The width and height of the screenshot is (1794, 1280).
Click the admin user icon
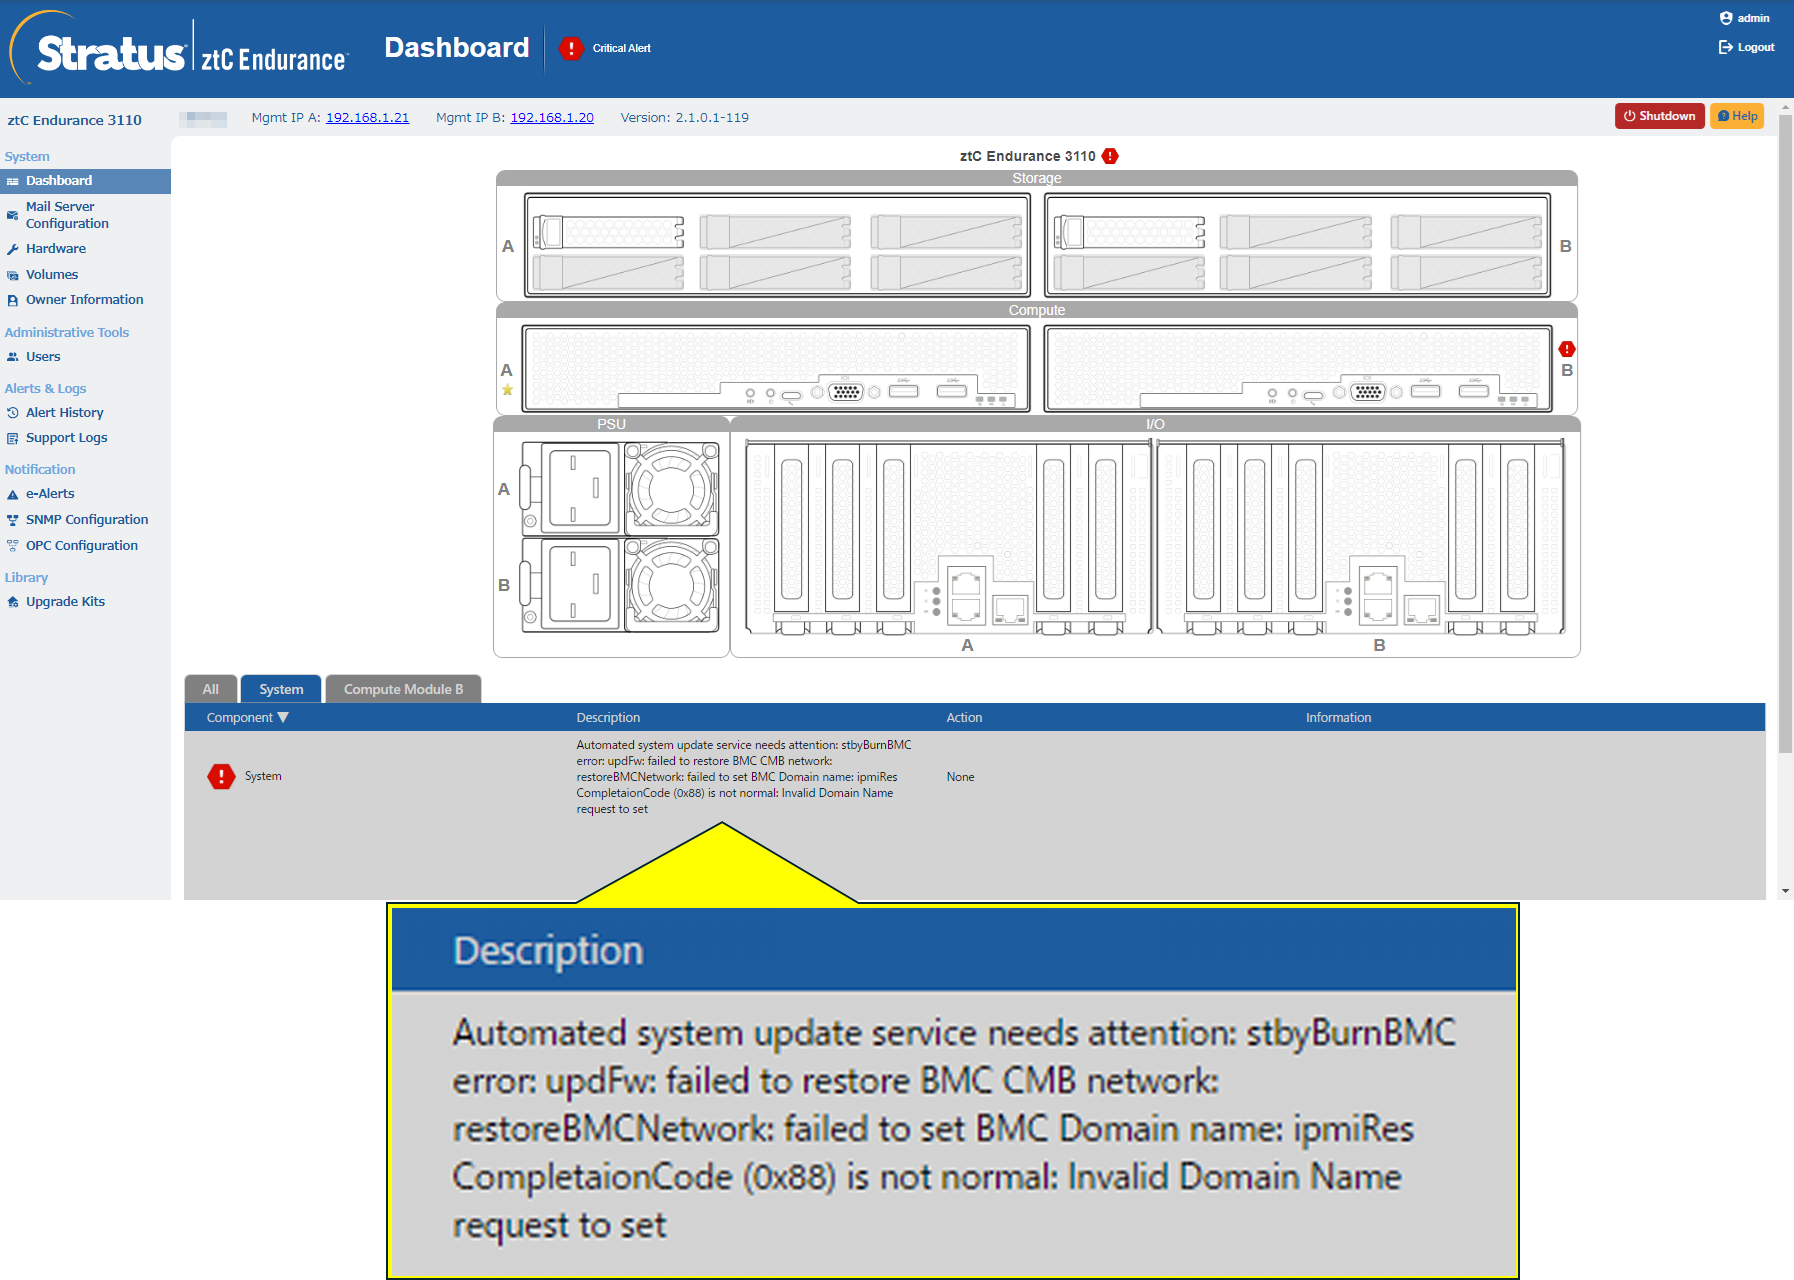(x=1725, y=18)
